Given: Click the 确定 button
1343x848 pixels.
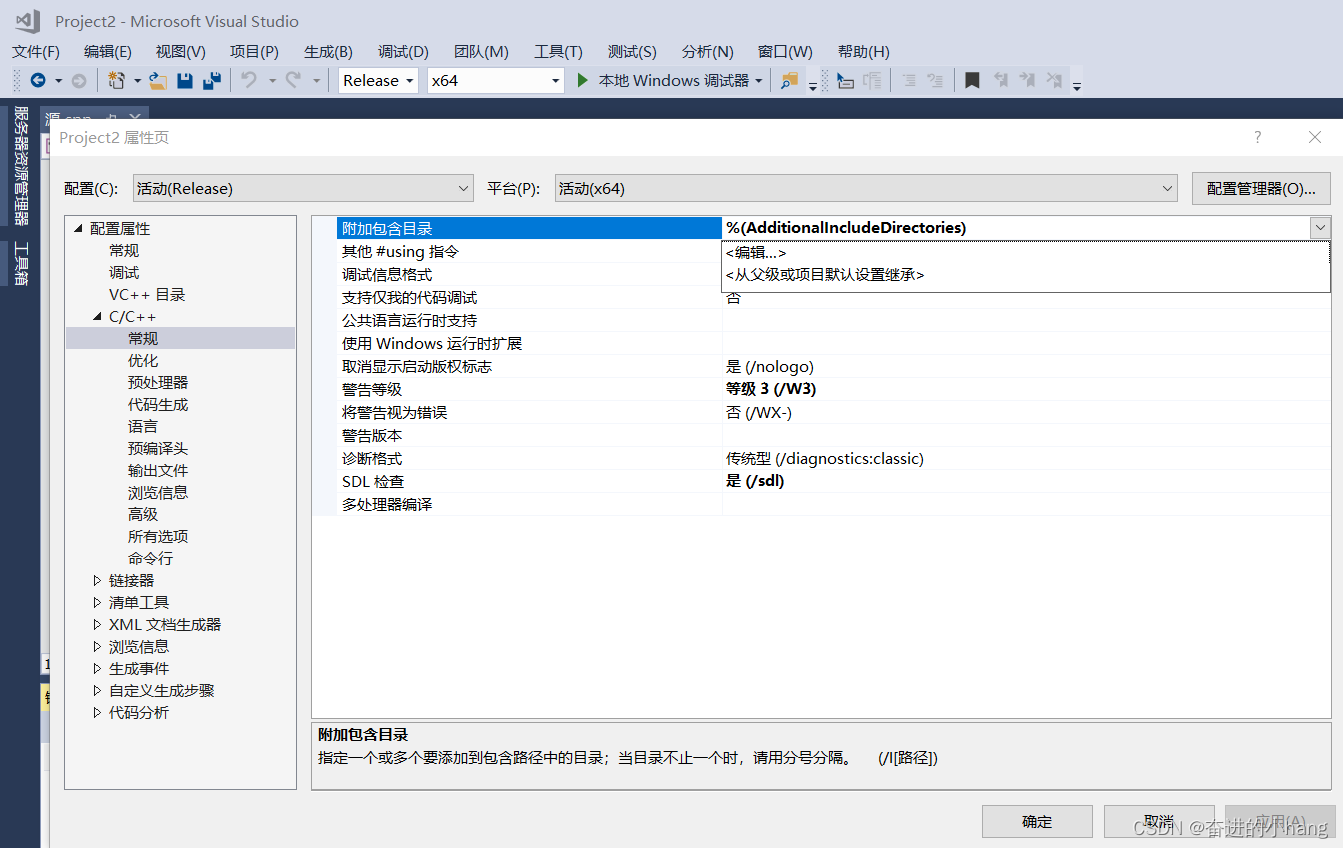Looking at the screenshot, I should [x=1037, y=822].
